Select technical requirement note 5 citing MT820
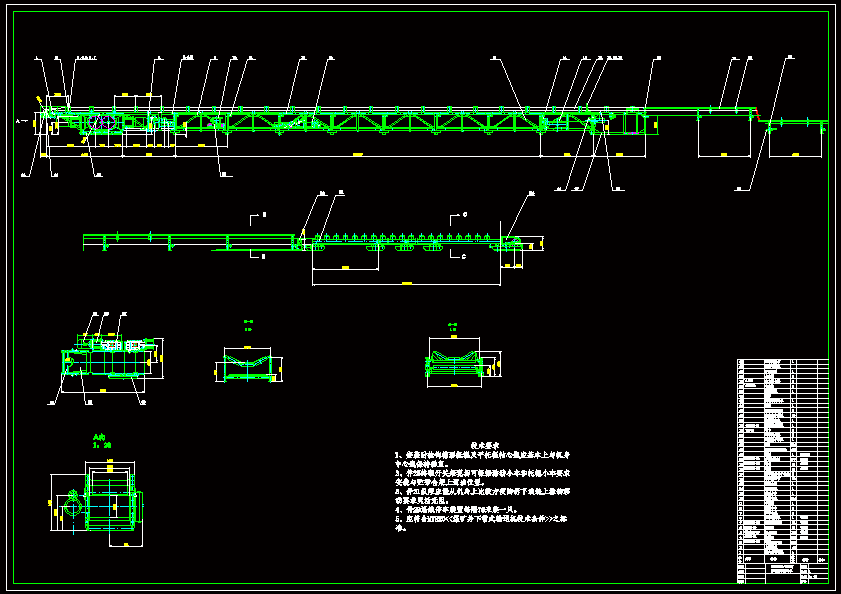Image resolution: width=841 pixels, height=594 pixels. [x=481, y=524]
